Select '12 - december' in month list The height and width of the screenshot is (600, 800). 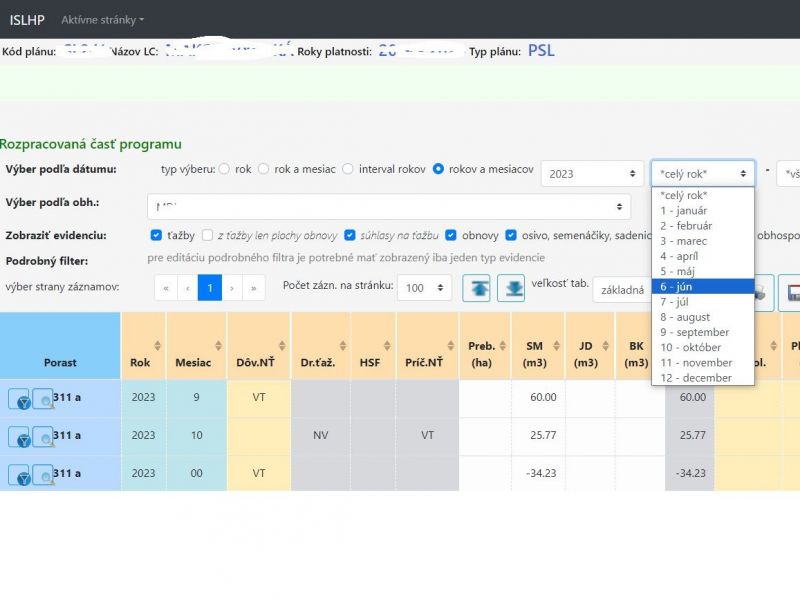[696, 378]
